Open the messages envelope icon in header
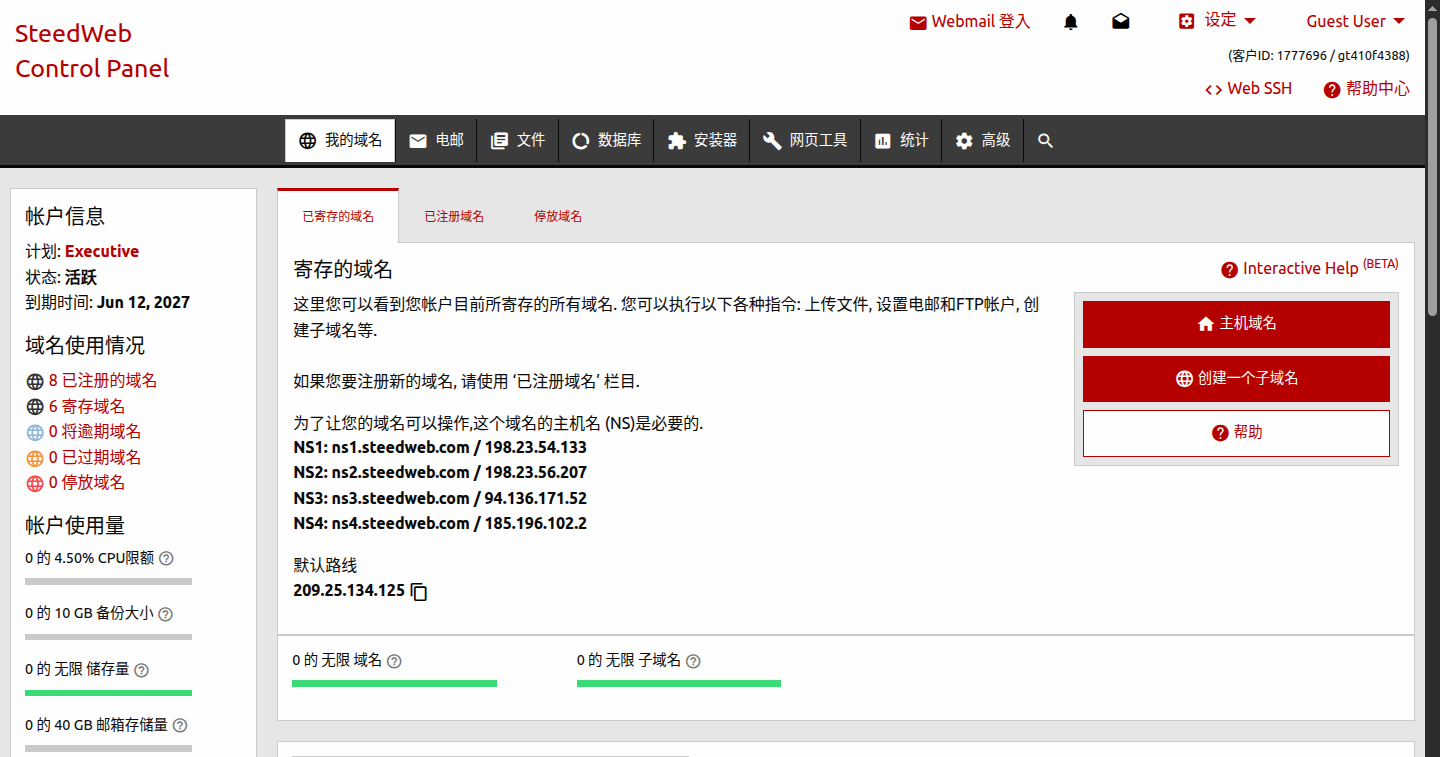1440x757 pixels. (x=1121, y=22)
